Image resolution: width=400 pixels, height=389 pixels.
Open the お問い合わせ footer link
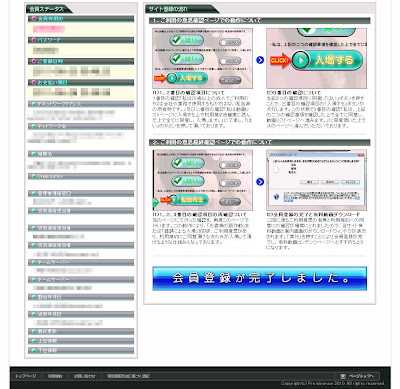tap(85, 376)
